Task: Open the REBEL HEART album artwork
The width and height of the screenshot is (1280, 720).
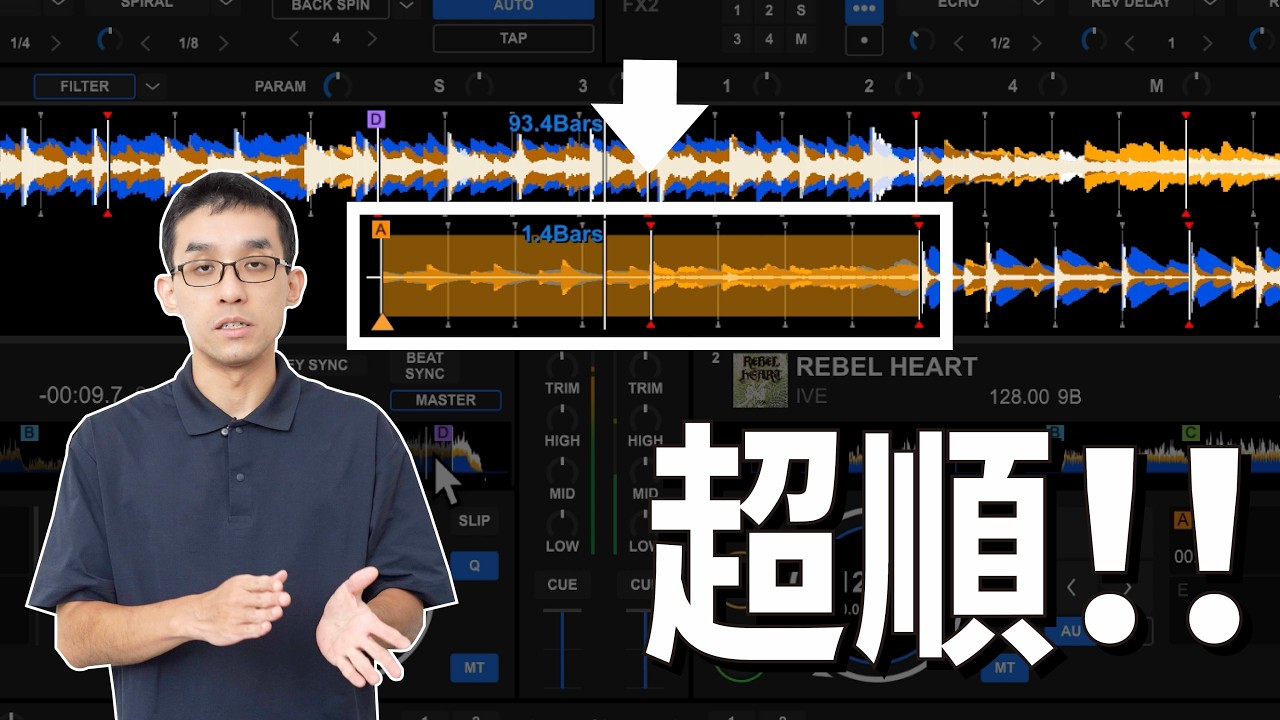Action: 759,381
